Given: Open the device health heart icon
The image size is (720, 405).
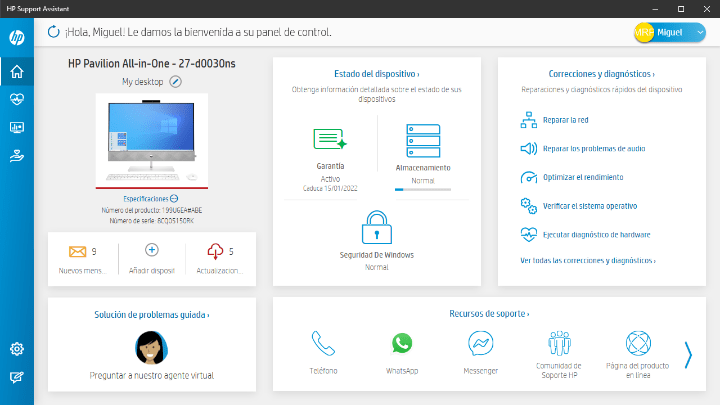Looking at the screenshot, I should coord(17,99).
